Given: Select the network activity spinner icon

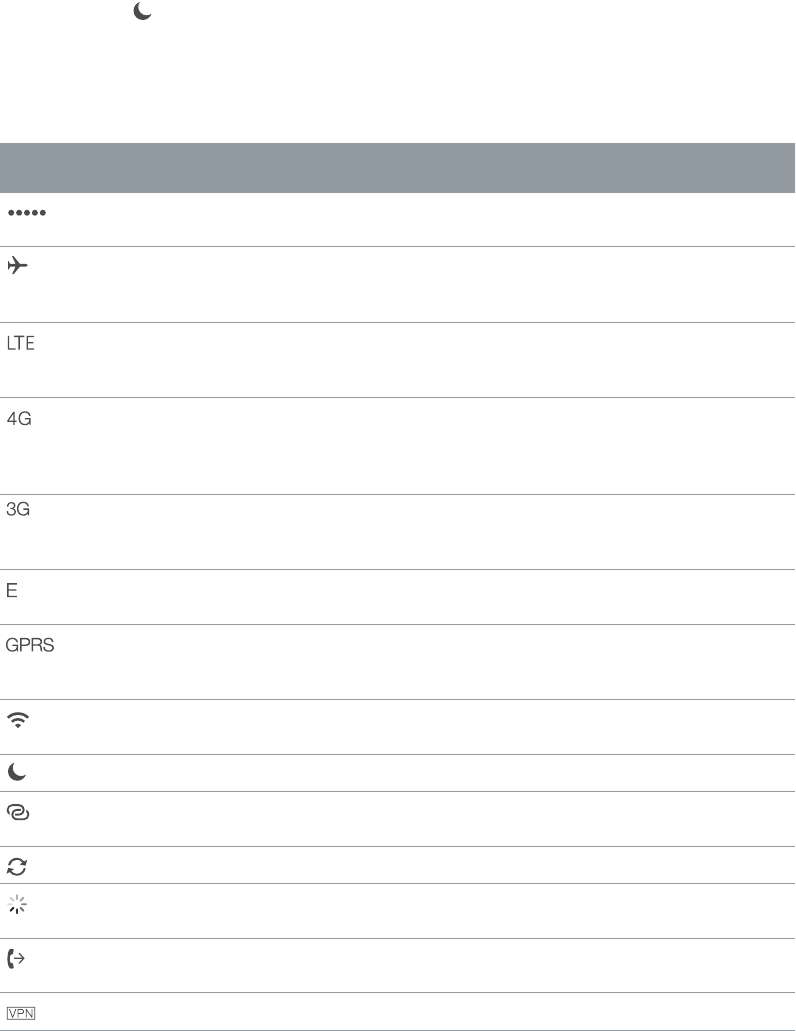Looking at the screenshot, I should coord(17,904).
